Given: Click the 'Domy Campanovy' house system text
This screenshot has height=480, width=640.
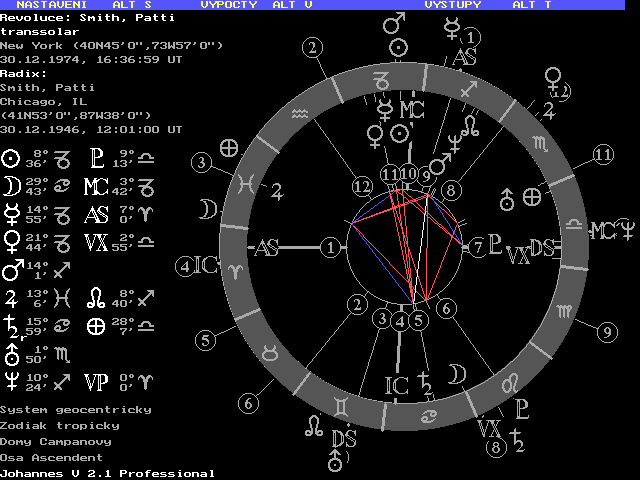Looking at the screenshot, I should (56, 441).
